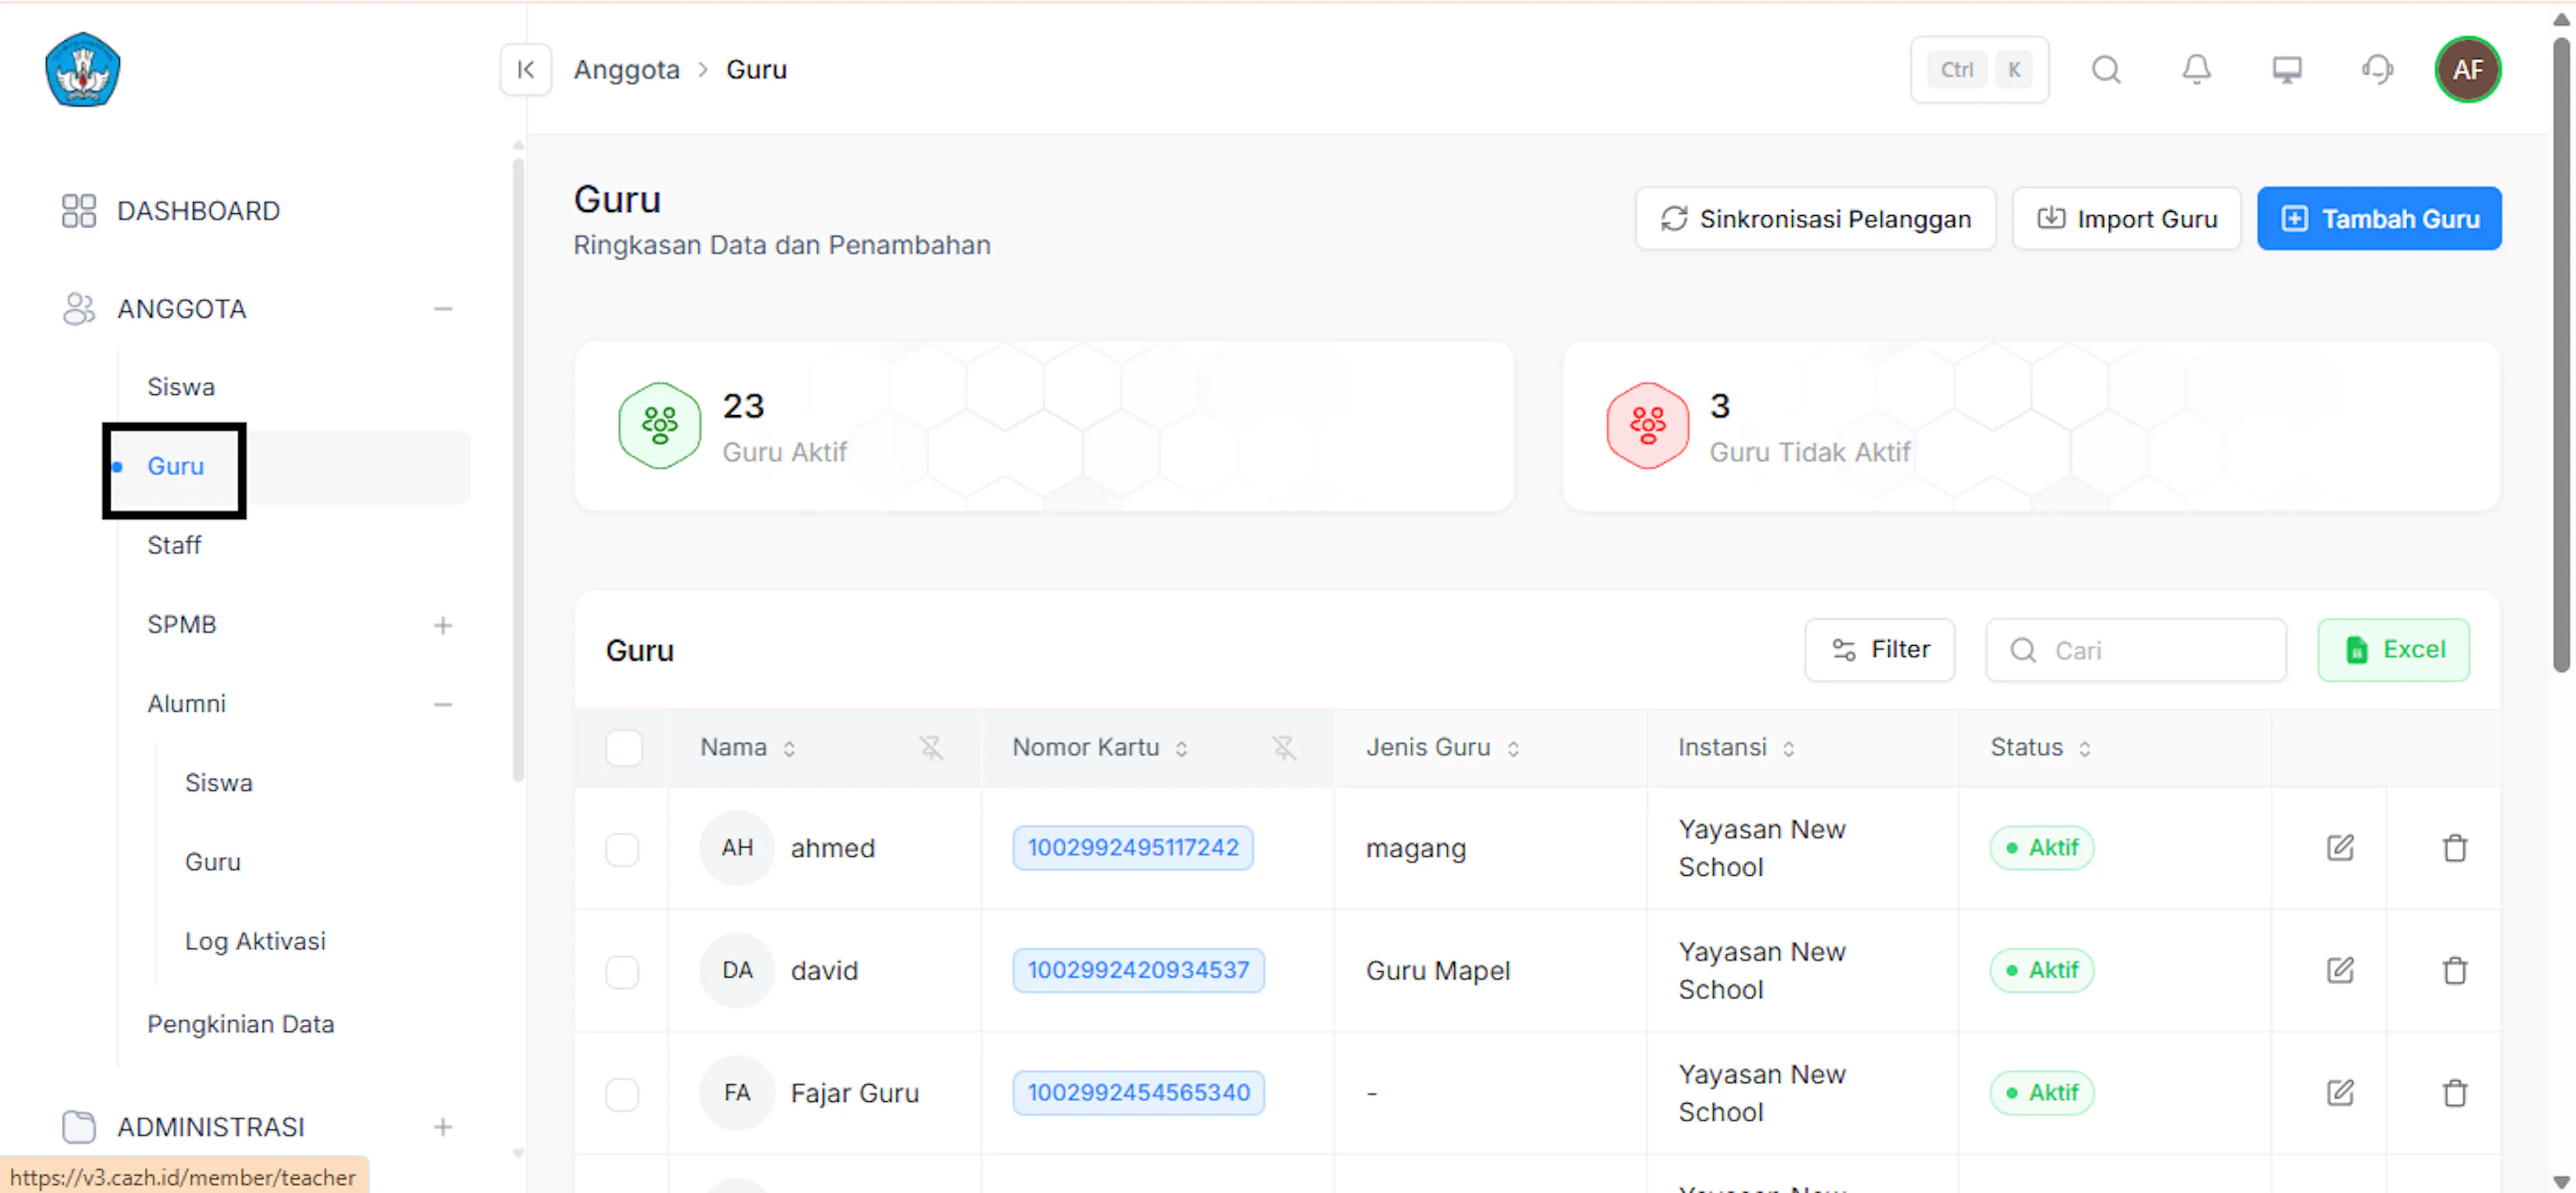2576x1193 pixels.
Task: Open Siswa under Alumni
Action: (x=219, y=783)
